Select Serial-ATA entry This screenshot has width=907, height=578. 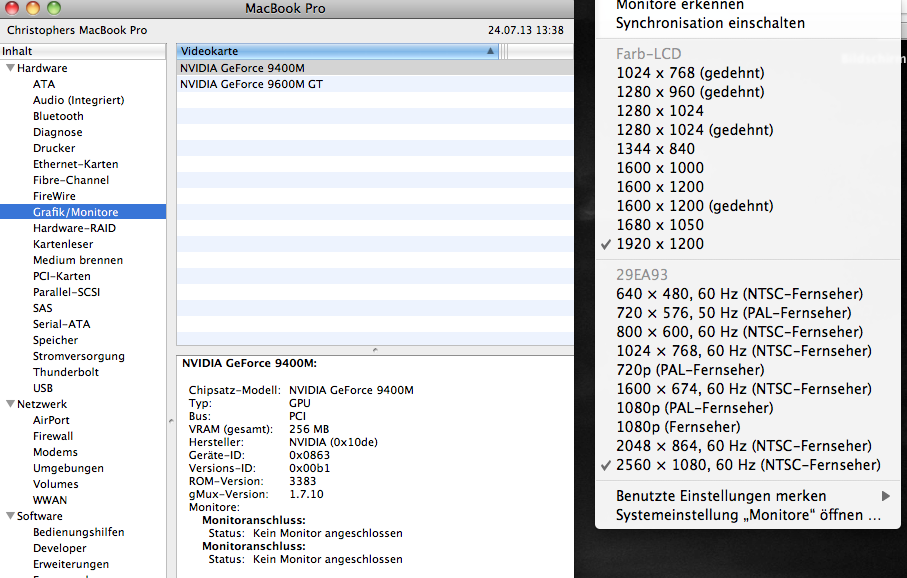coord(61,324)
